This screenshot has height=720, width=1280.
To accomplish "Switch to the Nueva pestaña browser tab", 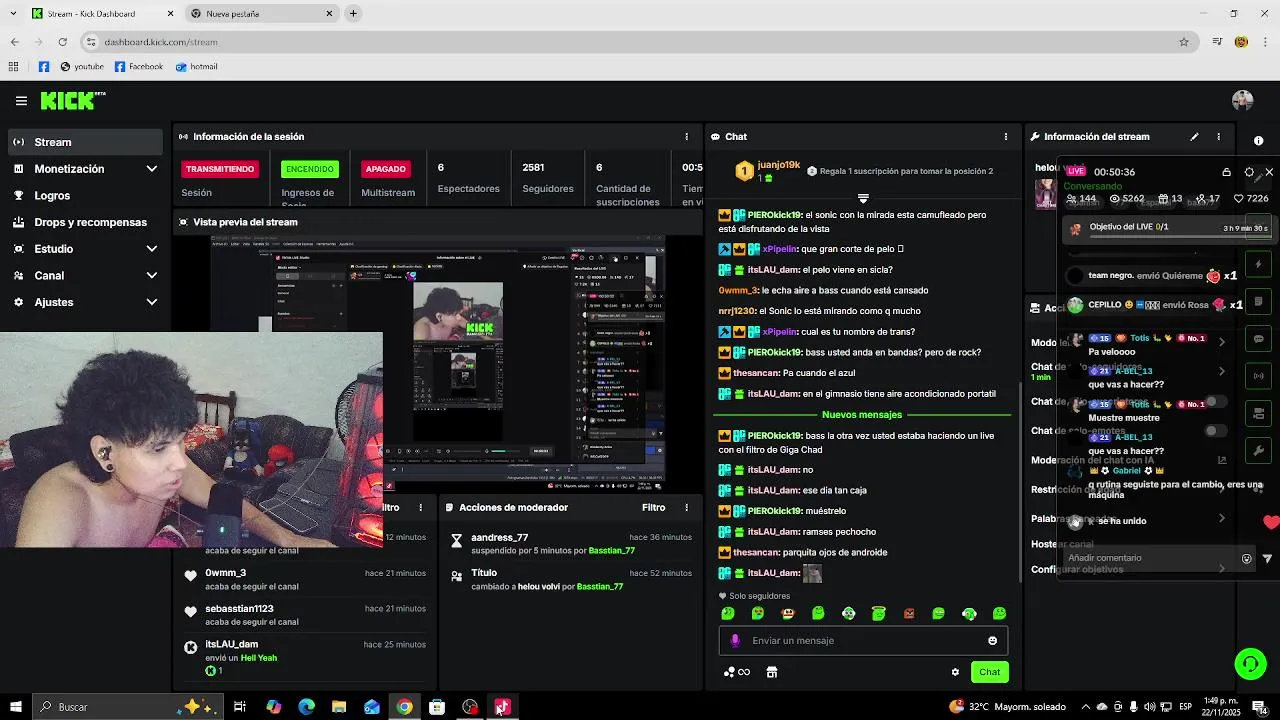I will click(263, 14).
